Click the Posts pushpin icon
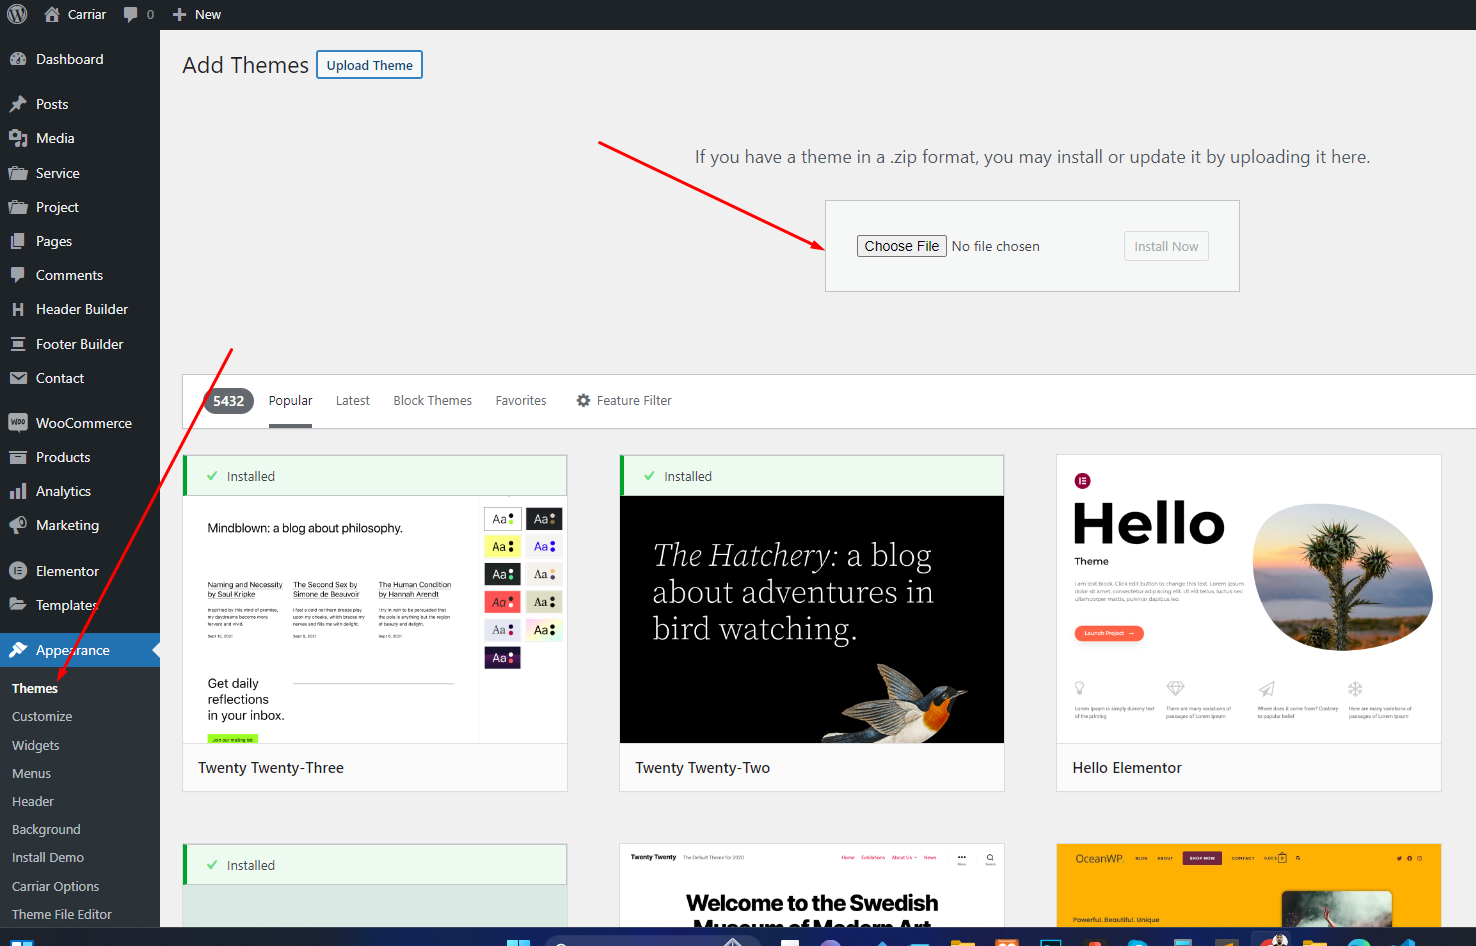Viewport: 1476px width, 946px height. tap(18, 104)
